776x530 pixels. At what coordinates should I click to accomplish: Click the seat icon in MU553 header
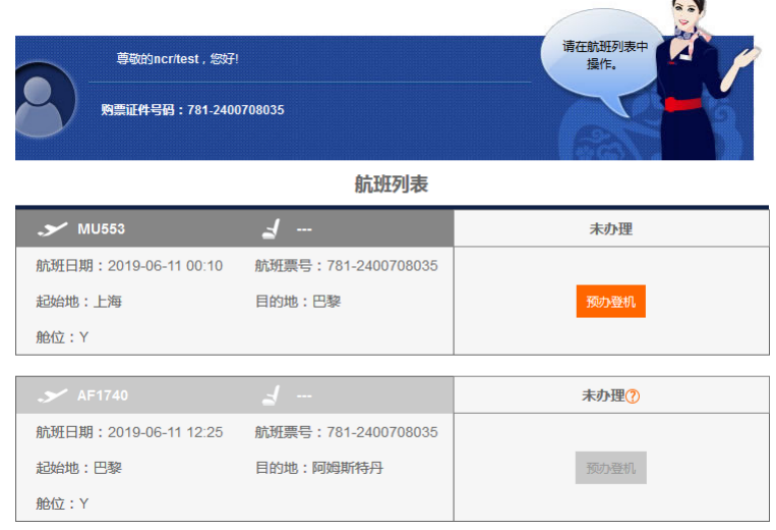pyautogui.click(x=270, y=229)
